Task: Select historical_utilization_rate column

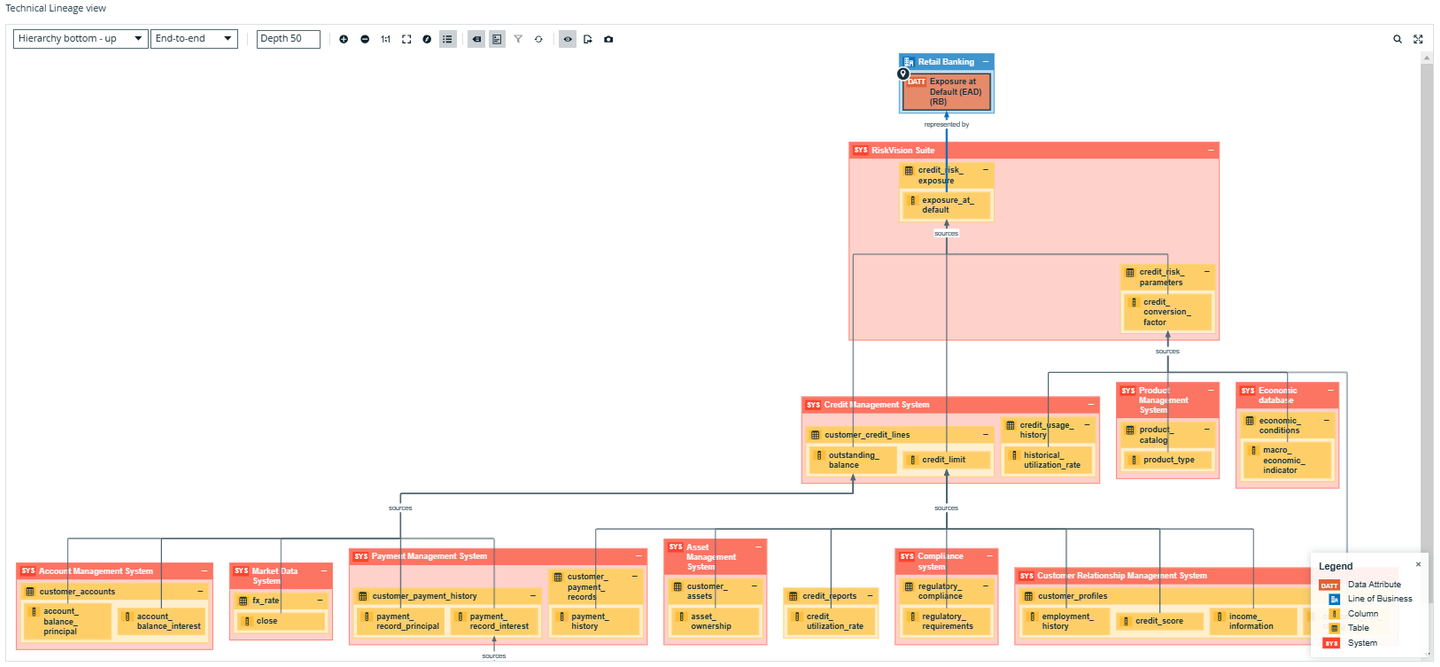Action: 1047,460
